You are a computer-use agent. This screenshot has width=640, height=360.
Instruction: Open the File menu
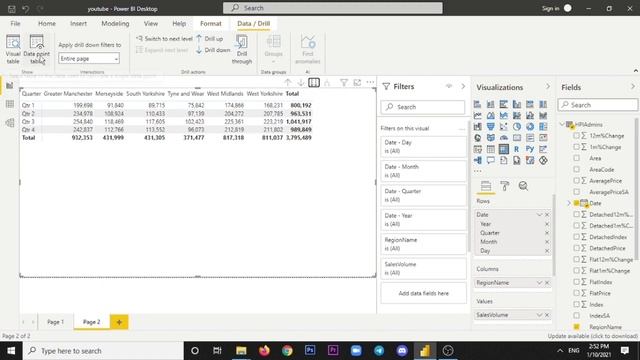click(x=15, y=24)
